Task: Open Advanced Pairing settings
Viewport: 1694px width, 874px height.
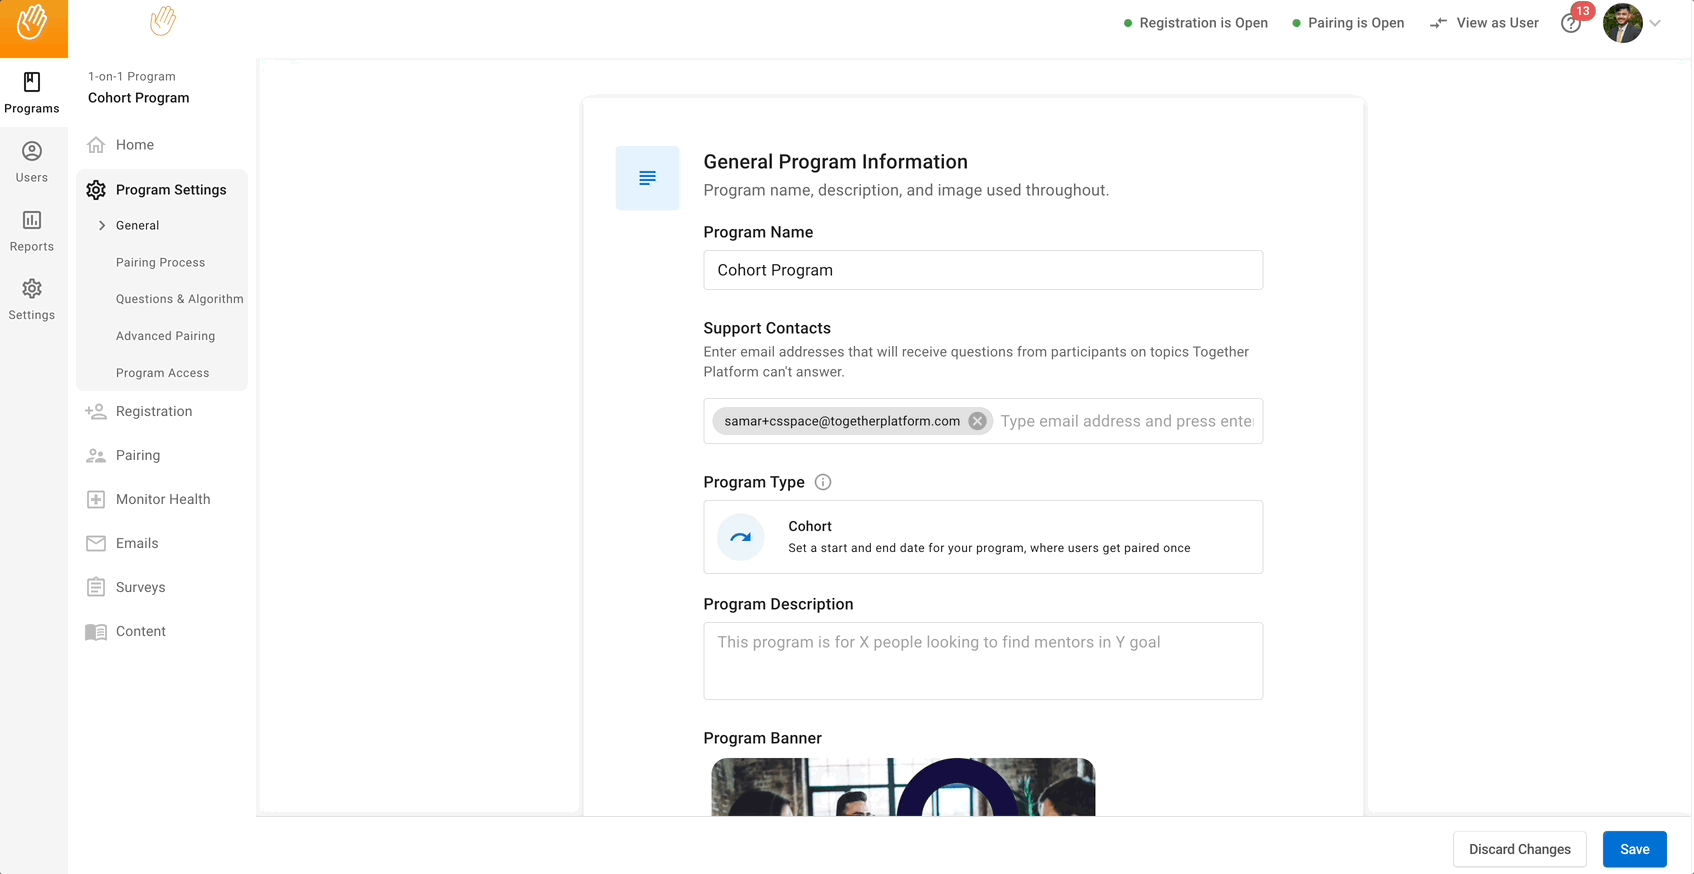Action: (x=165, y=336)
